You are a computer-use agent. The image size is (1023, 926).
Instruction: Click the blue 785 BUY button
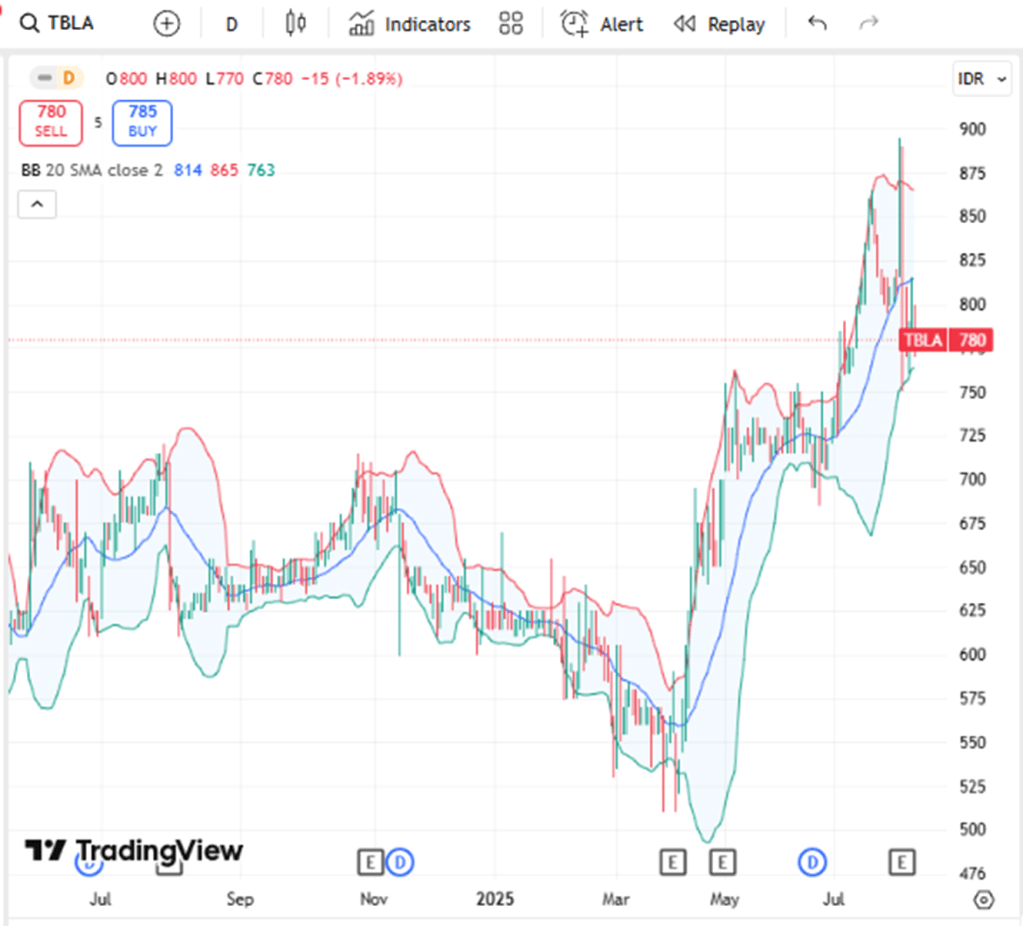coord(142,122)
